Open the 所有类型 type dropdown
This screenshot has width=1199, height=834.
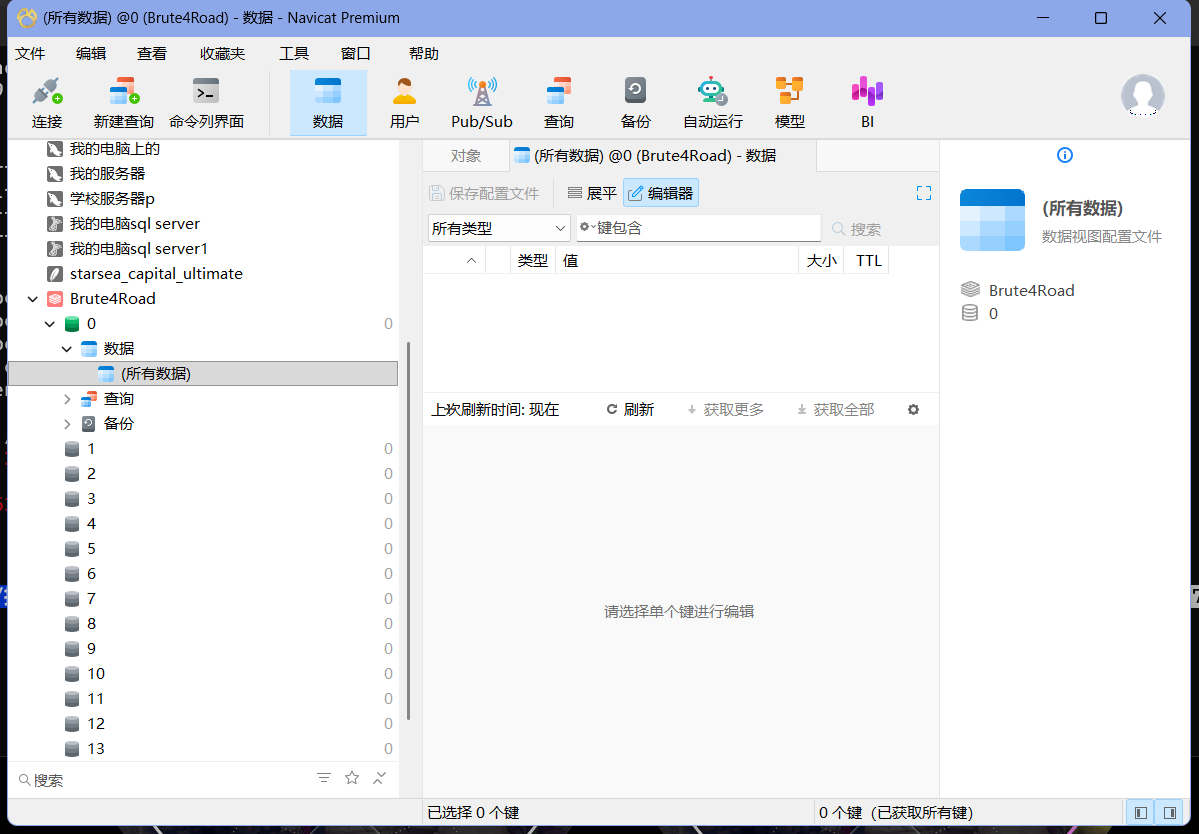coord(499,229)
